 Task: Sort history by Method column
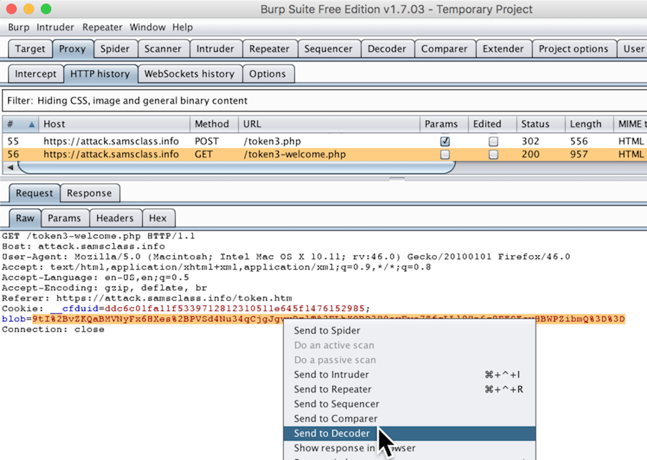[x=214, y=124]
